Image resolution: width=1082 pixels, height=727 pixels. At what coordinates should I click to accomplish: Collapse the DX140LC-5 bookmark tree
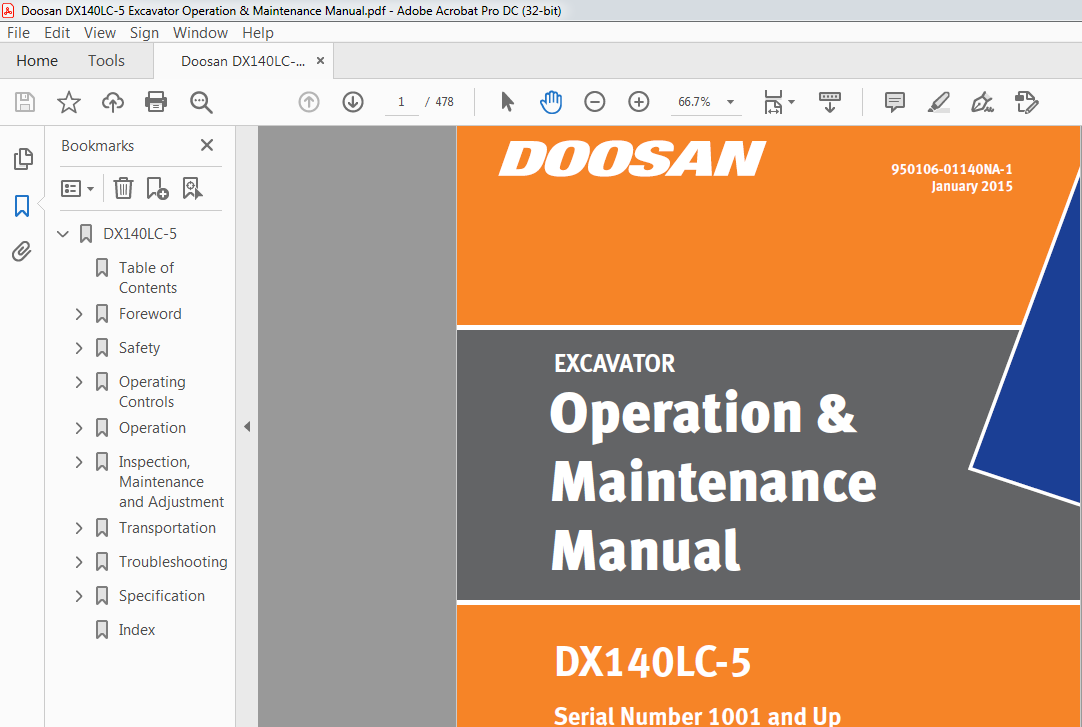click(x=63, y=234)
